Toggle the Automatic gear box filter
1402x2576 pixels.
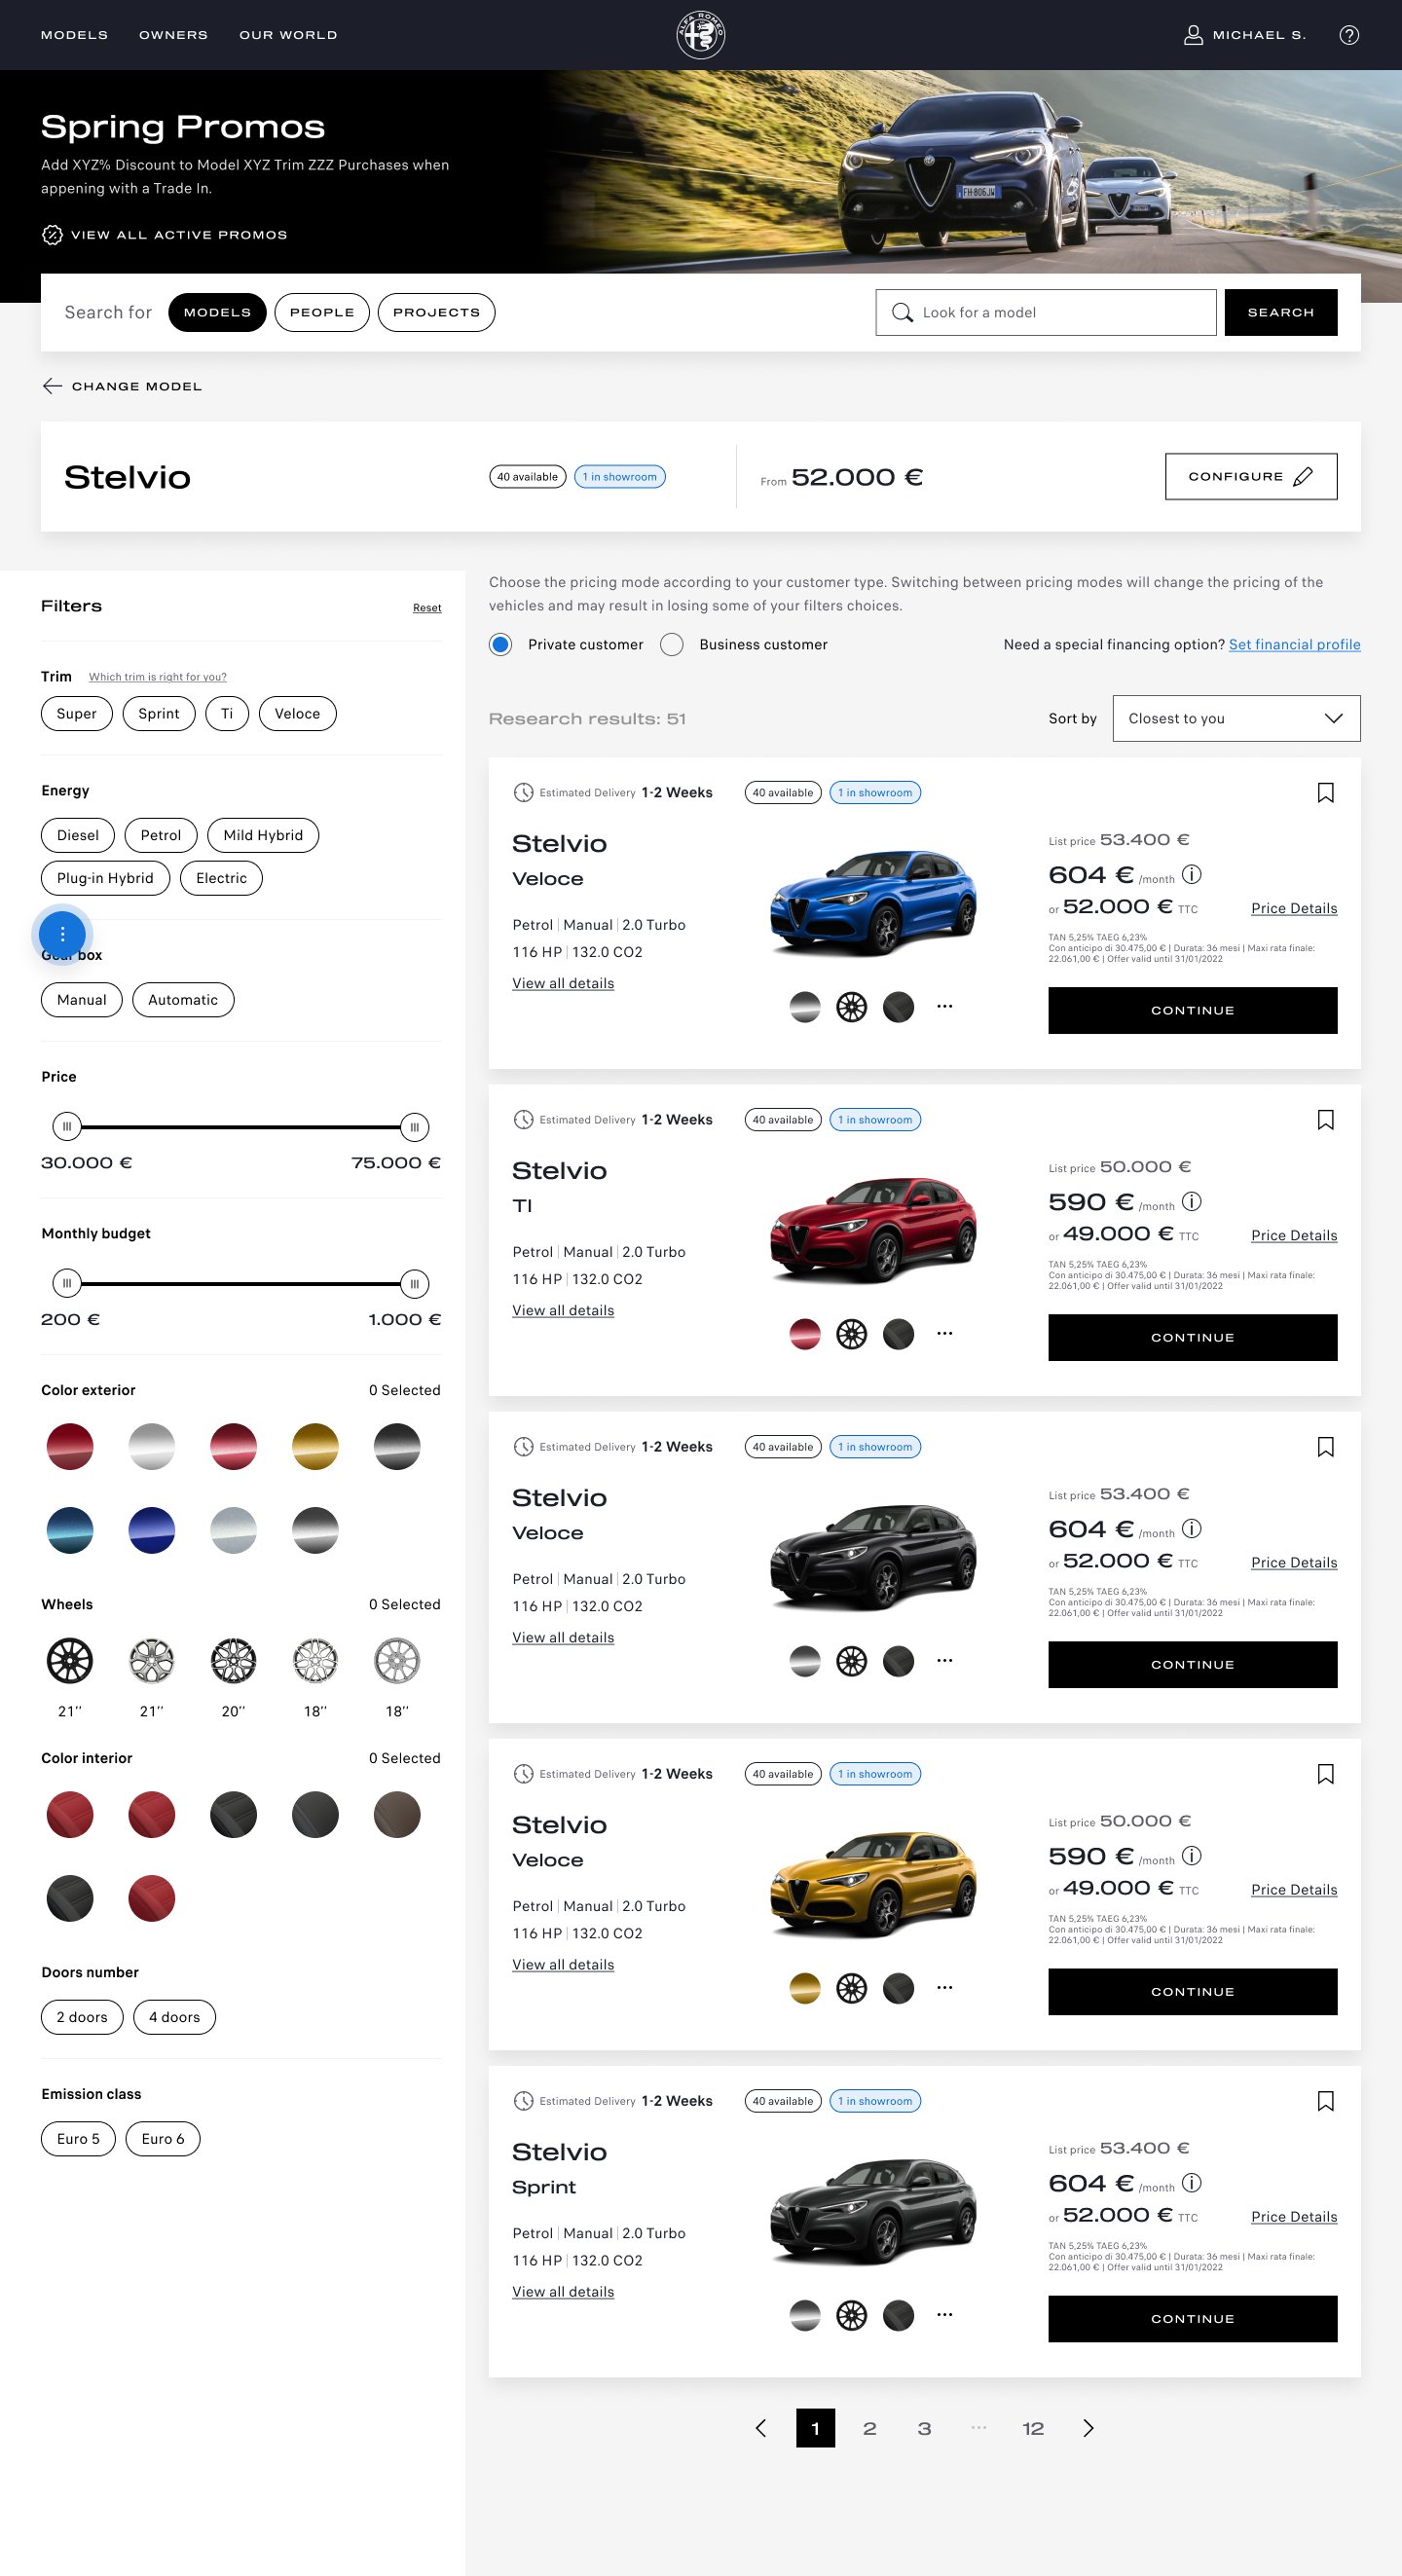point(183,1000)
